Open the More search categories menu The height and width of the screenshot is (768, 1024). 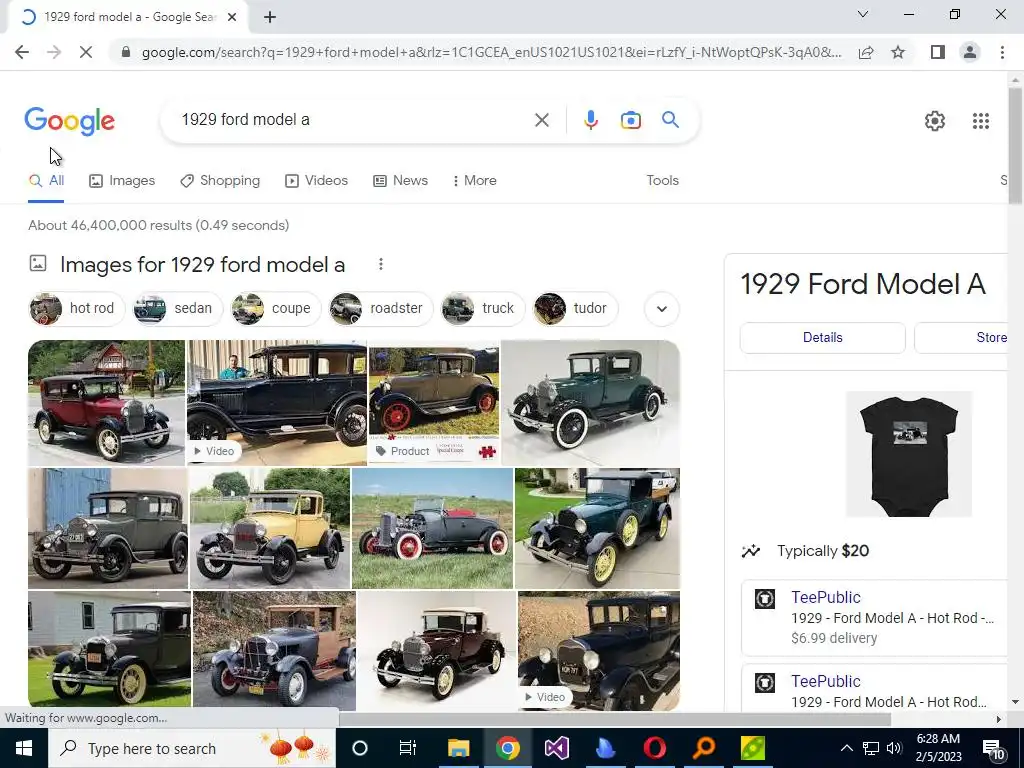(x=475, y=181)
